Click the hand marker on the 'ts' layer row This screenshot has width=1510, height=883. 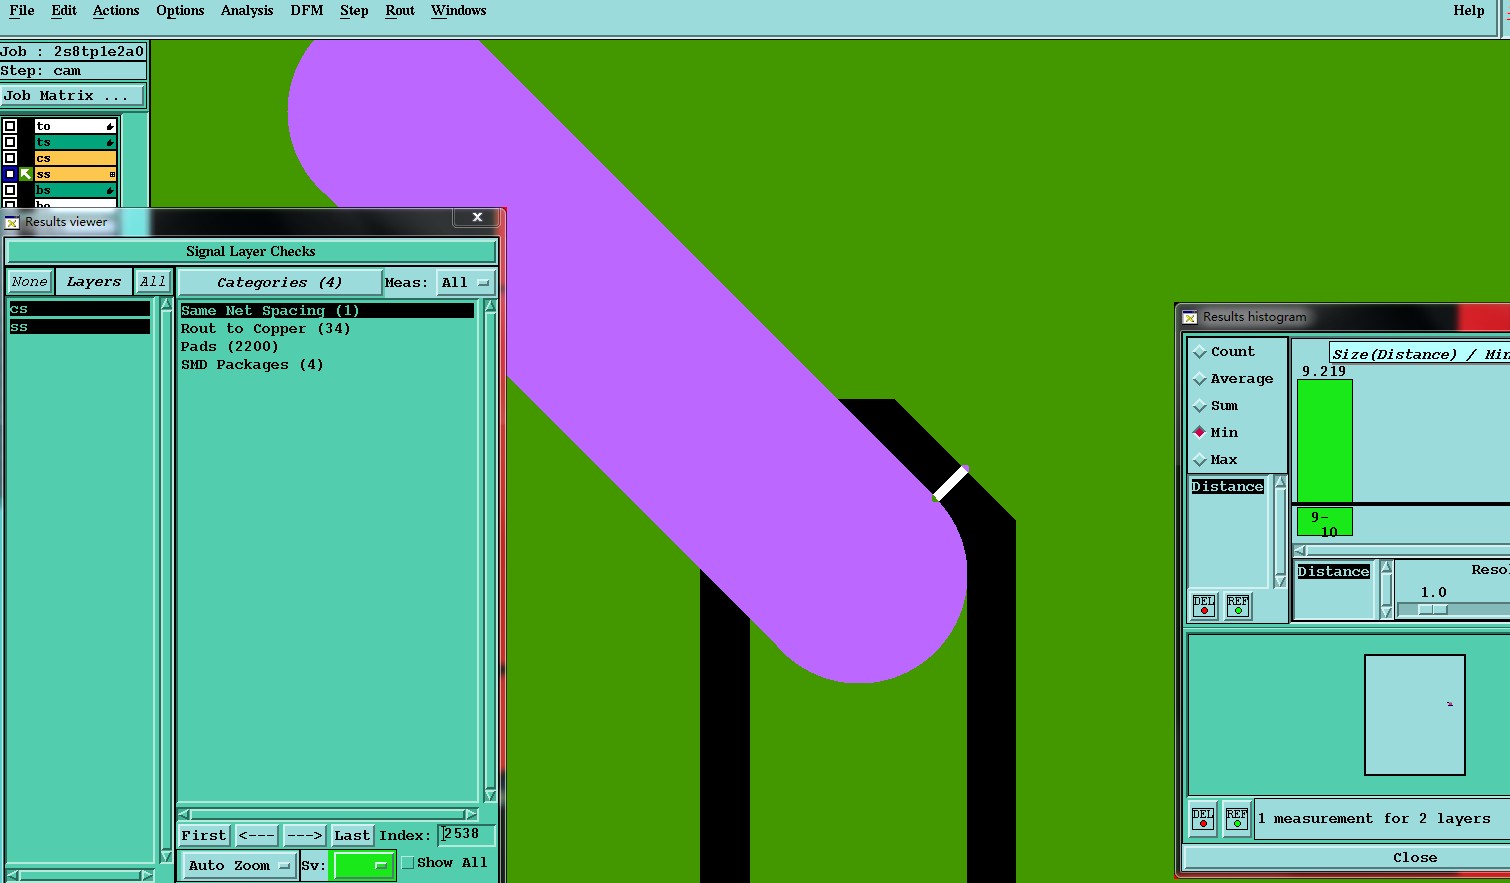pyautogui.click(x=110, y=143)
